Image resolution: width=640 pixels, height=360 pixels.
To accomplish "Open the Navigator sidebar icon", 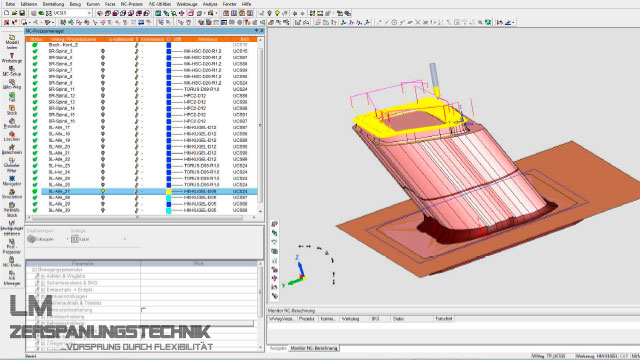I will 12,181.
